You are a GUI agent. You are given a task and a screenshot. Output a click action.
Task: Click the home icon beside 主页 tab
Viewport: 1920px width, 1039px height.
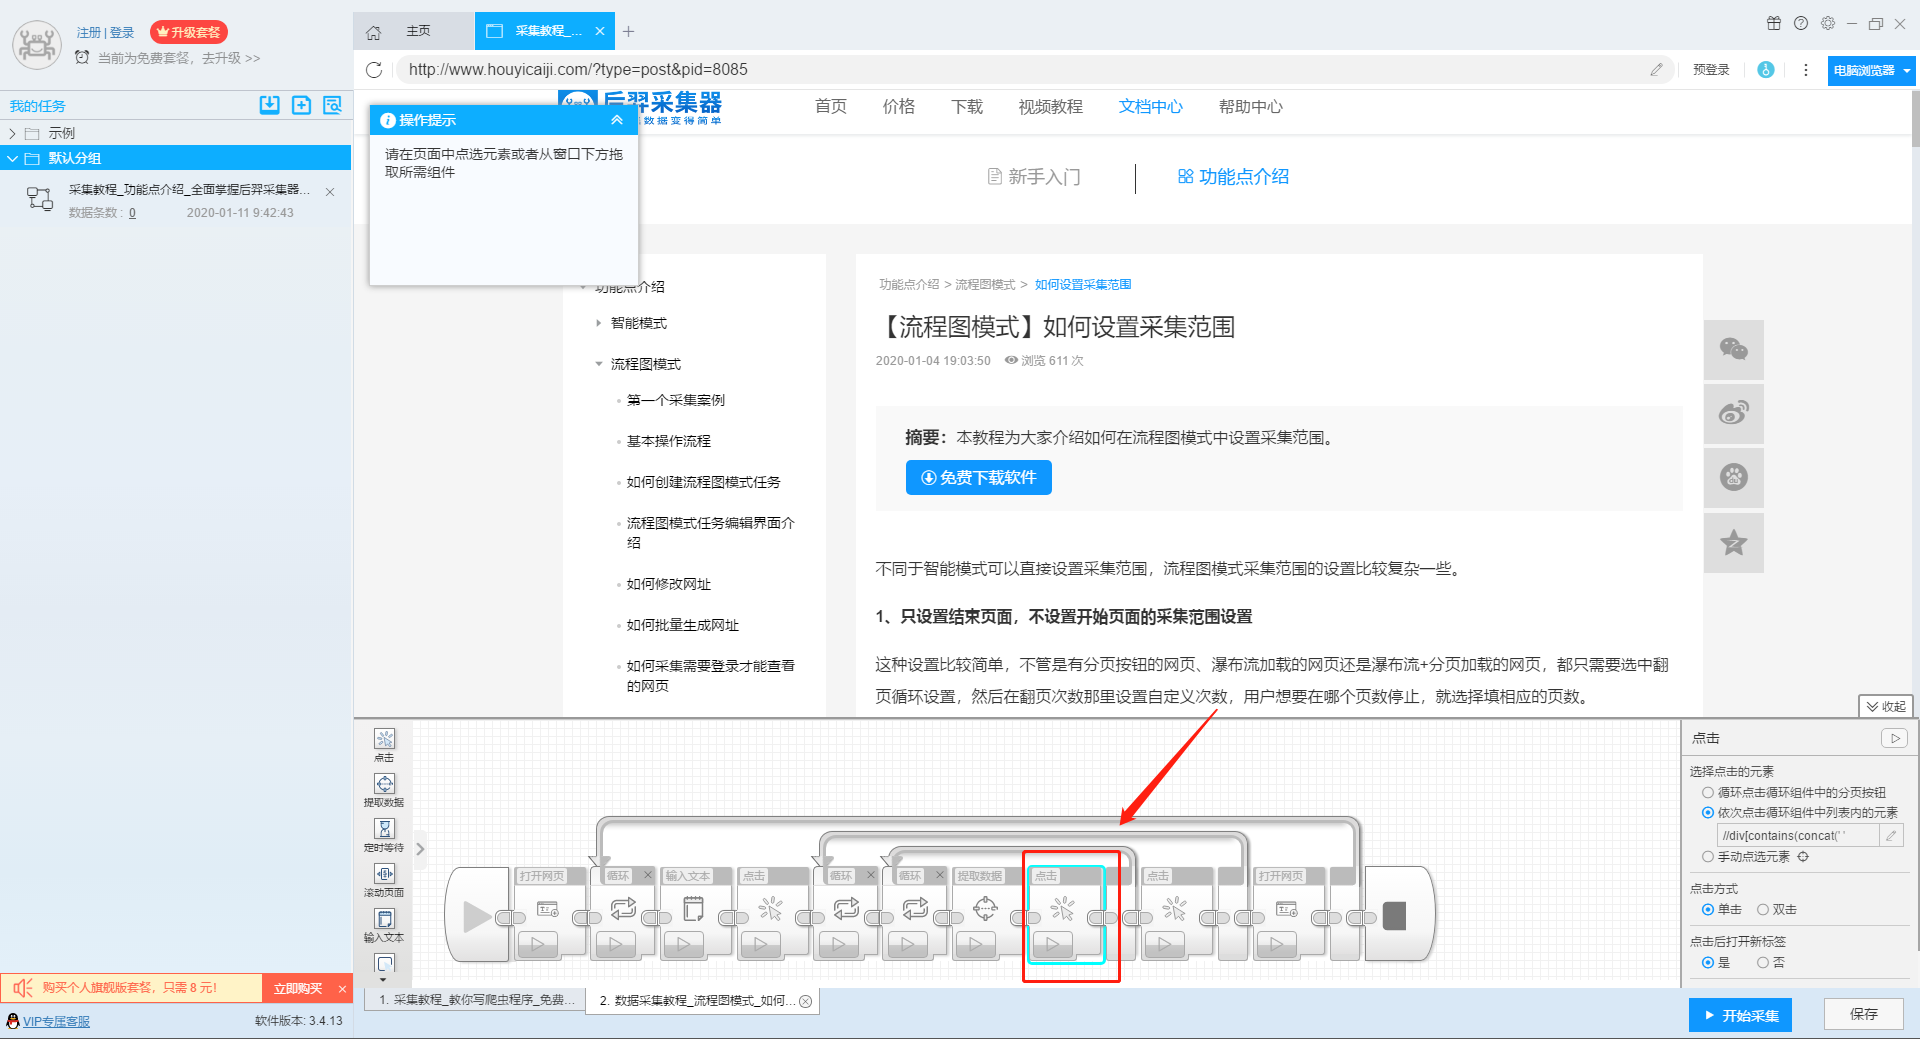374,32
